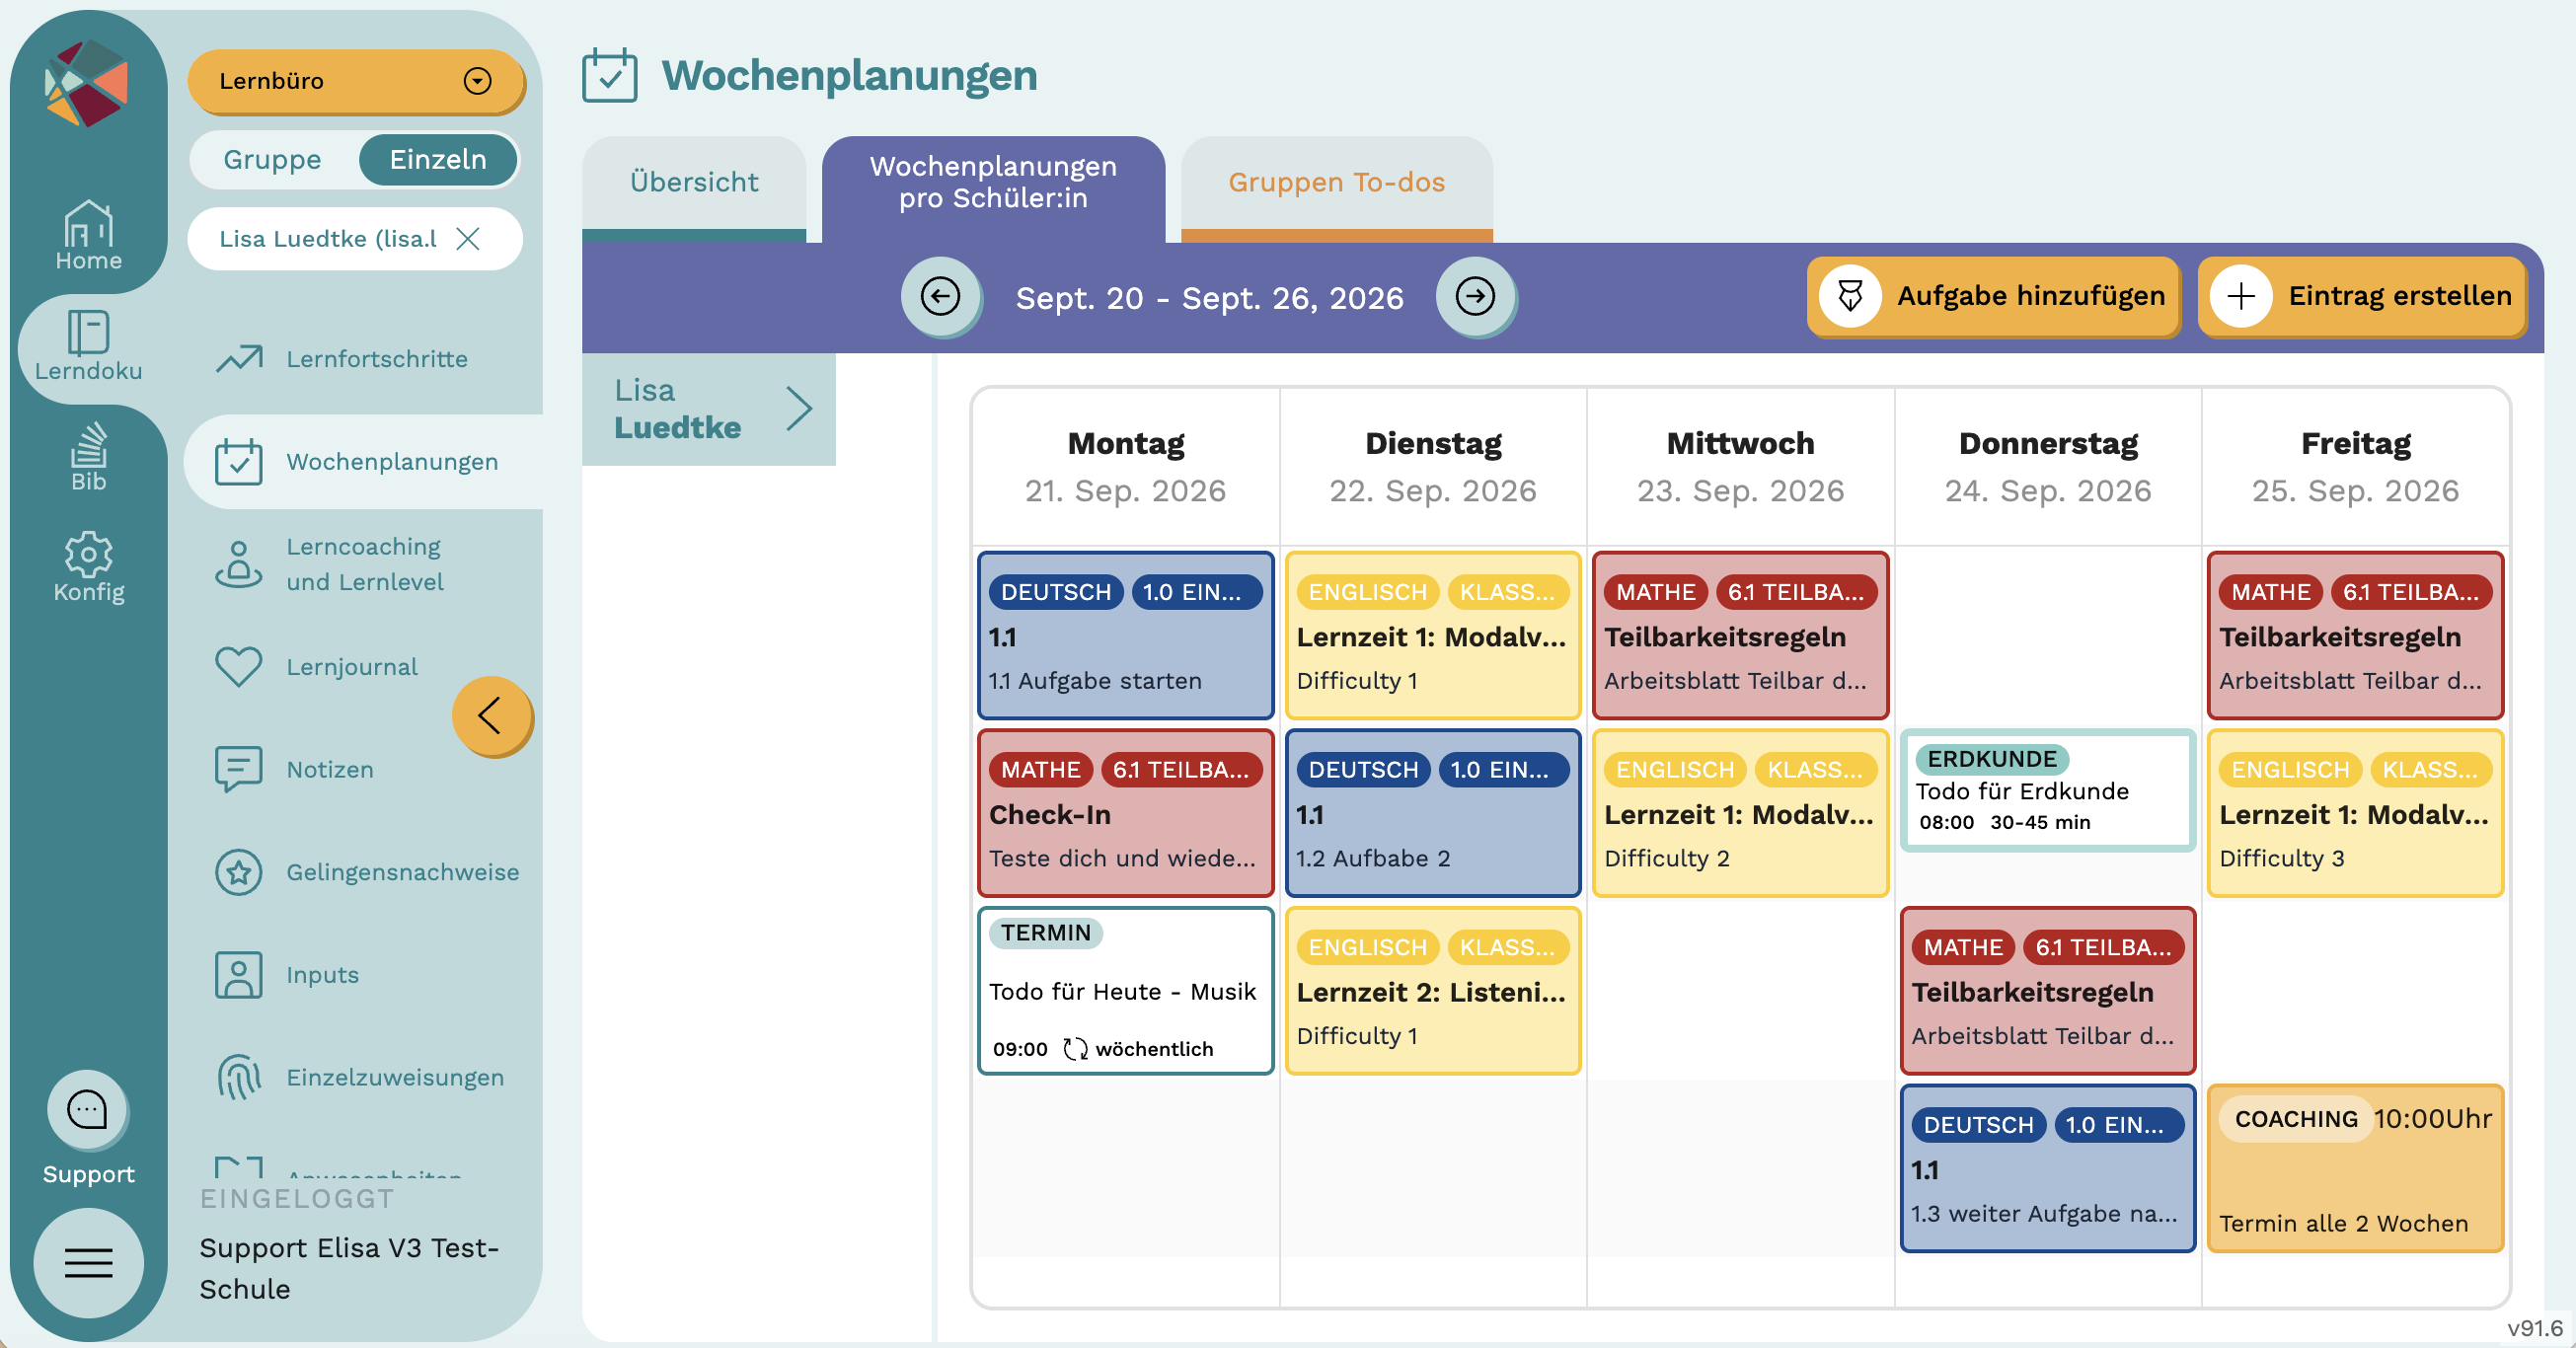Open Einzelzuweisungen fingerprint entry
This screenshot has height=1348, width=2576.
(x=360, y=1077)
